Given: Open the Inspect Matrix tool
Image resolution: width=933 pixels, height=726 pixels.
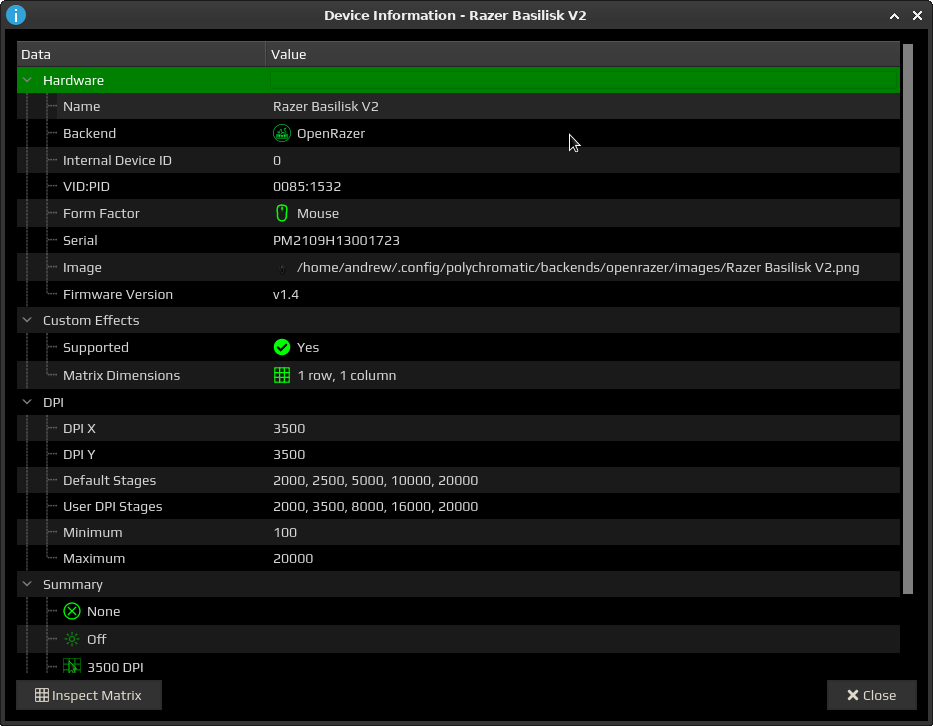Looking at the screenshot, I should 88,695.
